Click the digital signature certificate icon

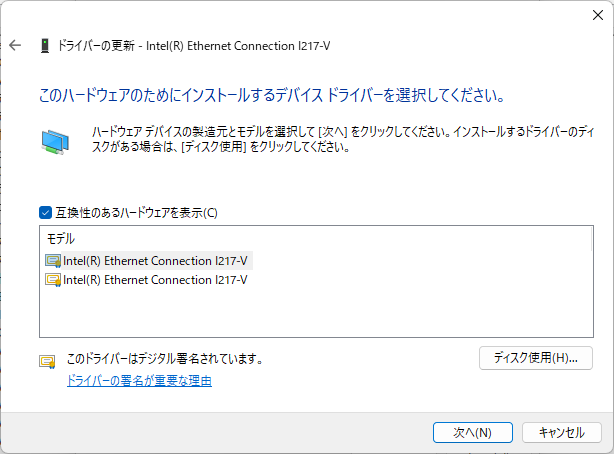click(47, 362)
